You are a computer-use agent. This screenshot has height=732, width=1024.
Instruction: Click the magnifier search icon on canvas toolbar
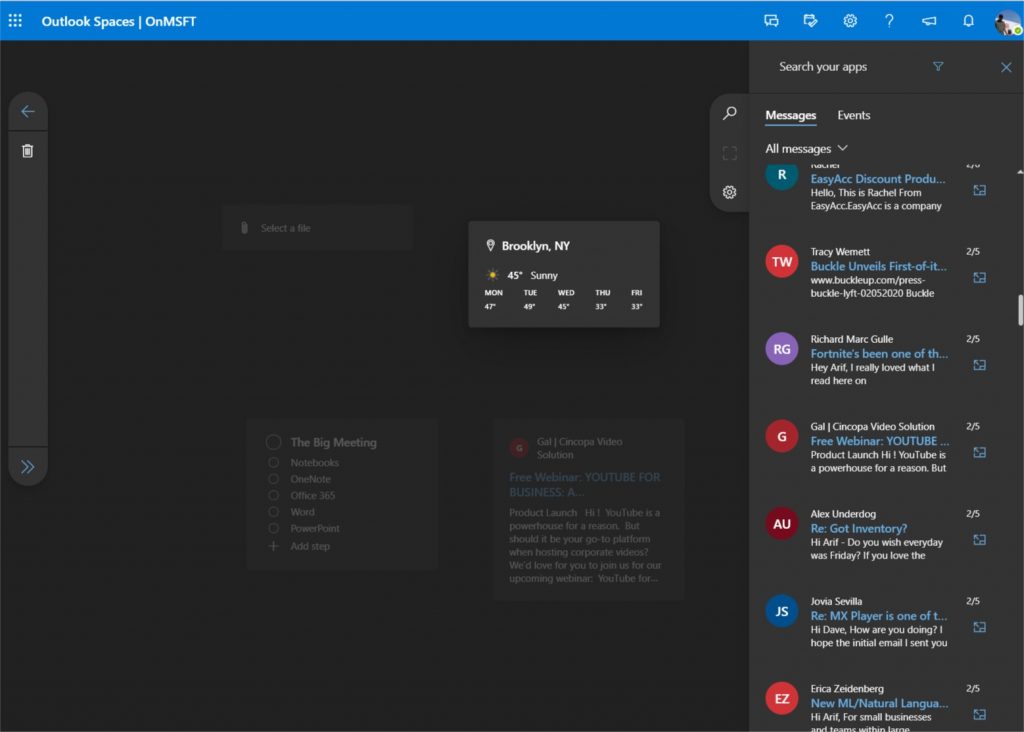(730, 114)
